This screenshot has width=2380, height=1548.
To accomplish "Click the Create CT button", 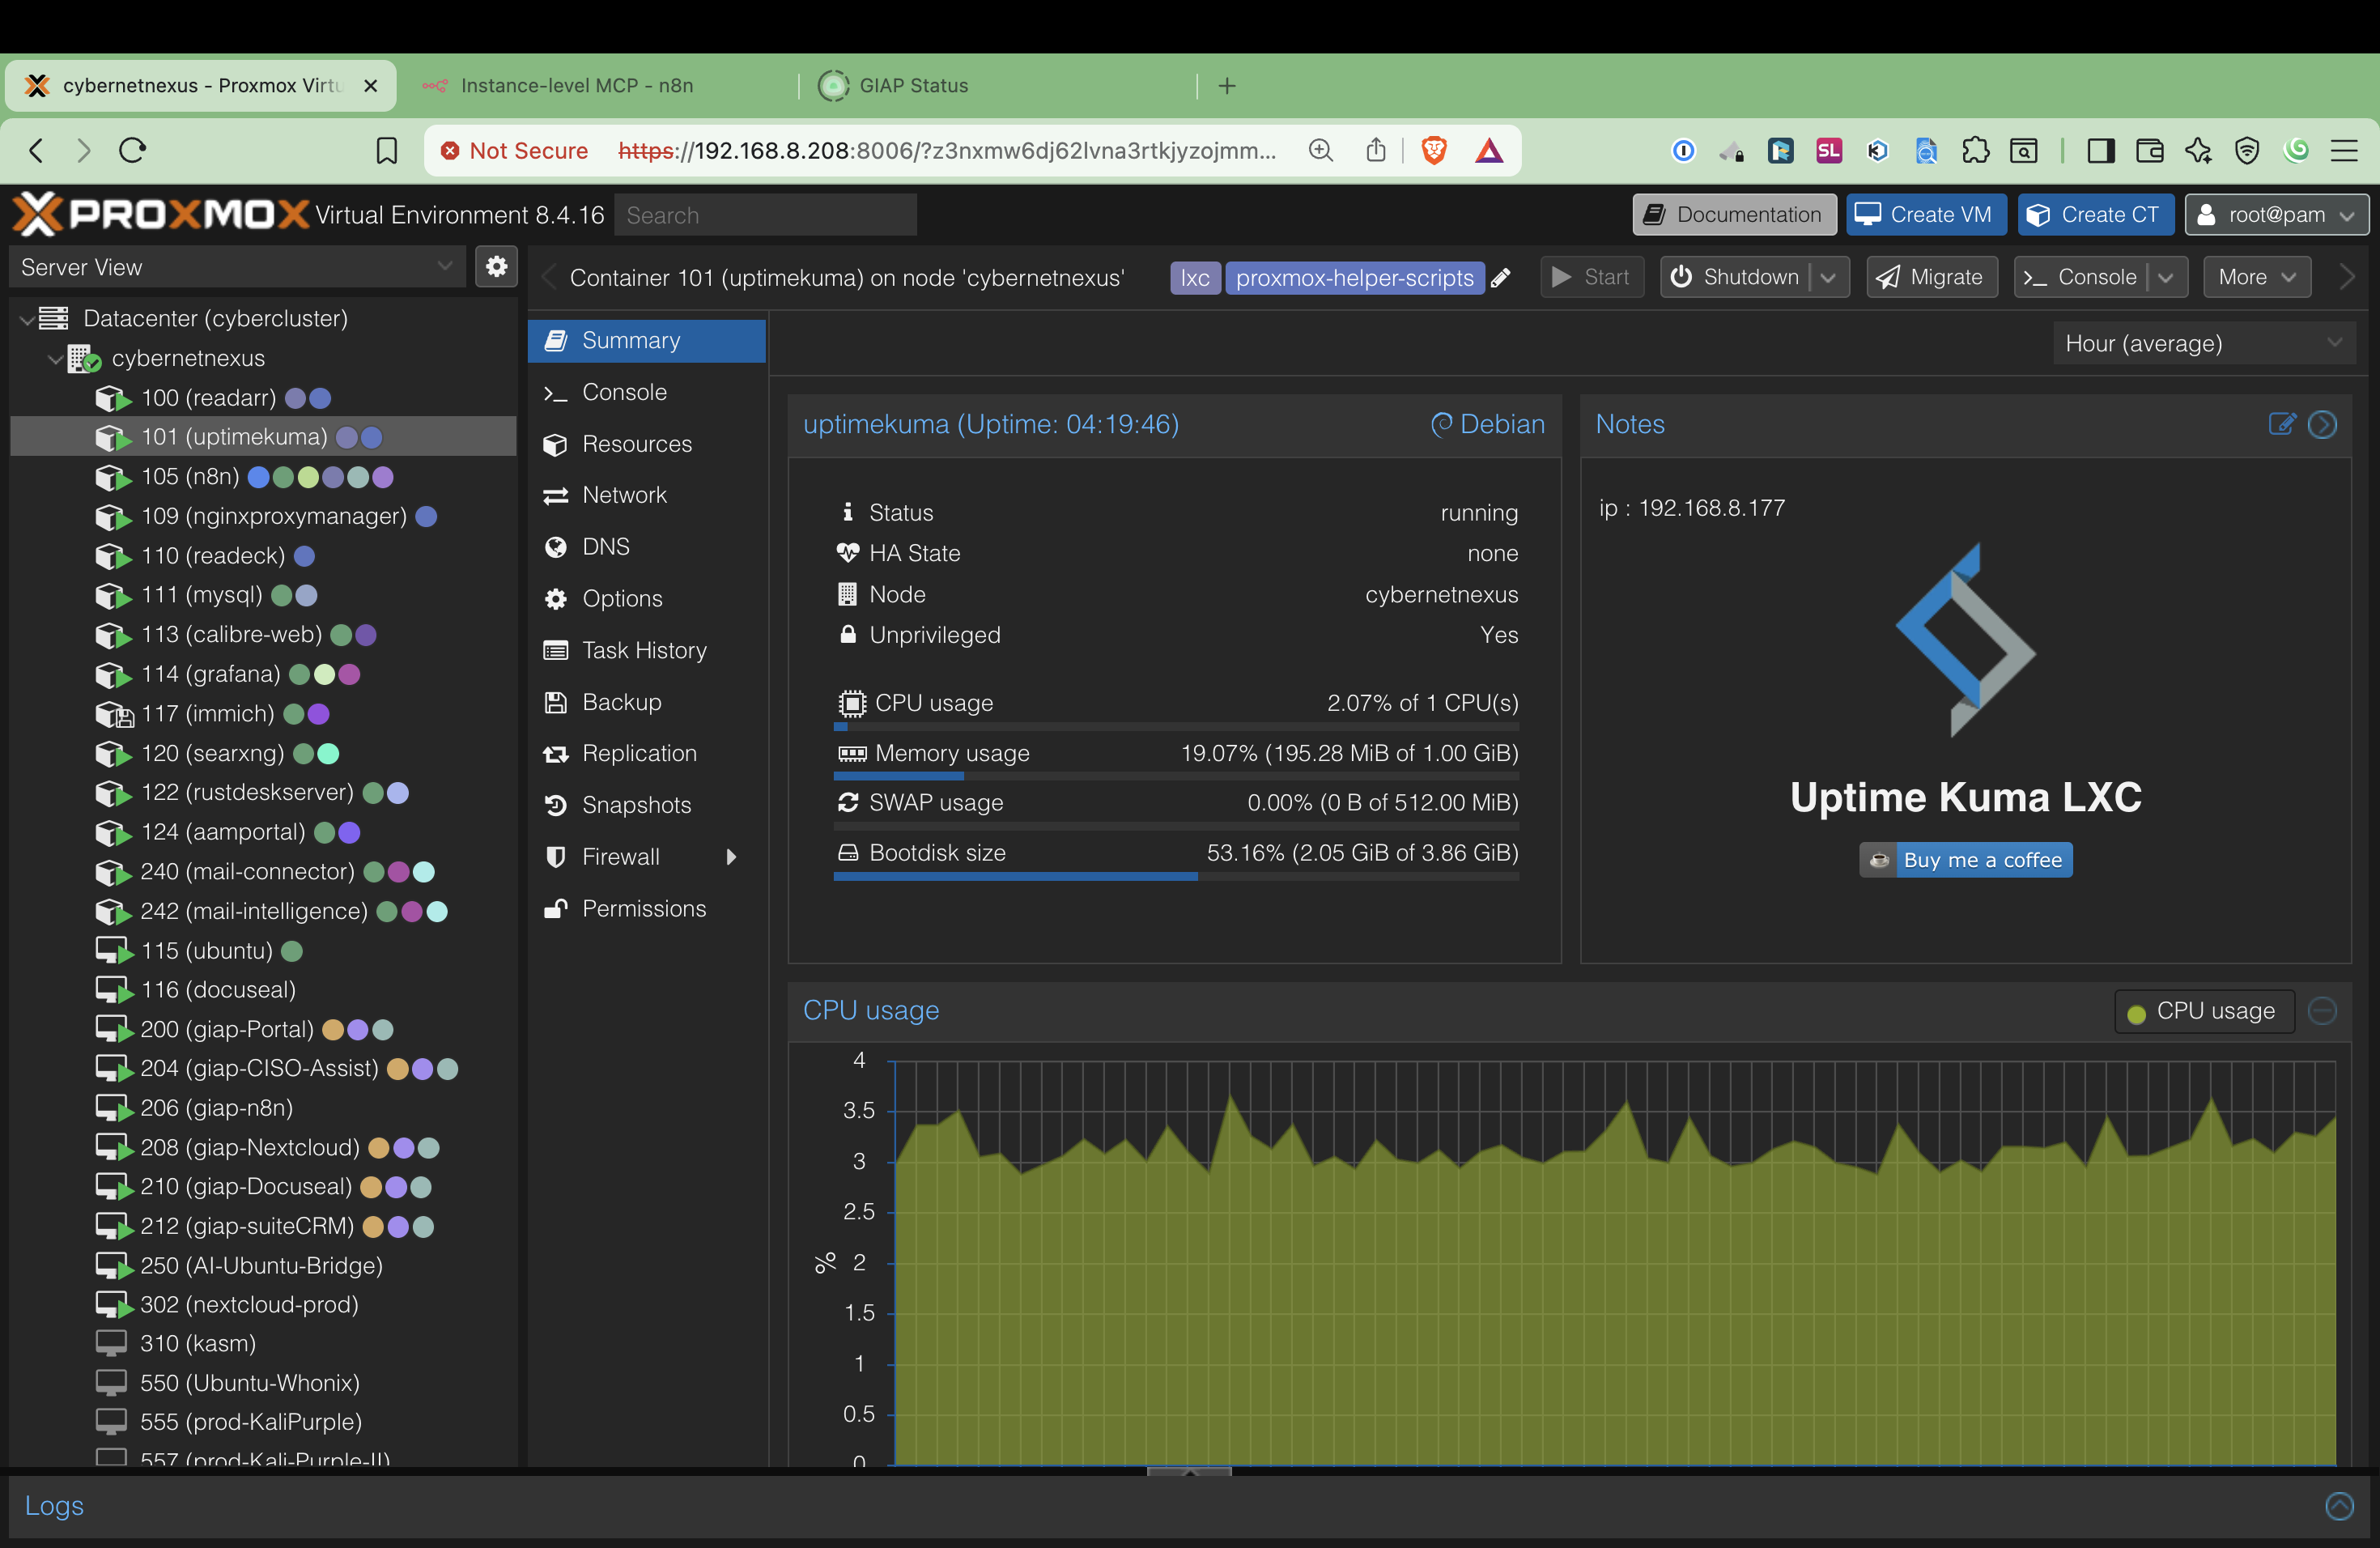I will tap(2095, 214).
